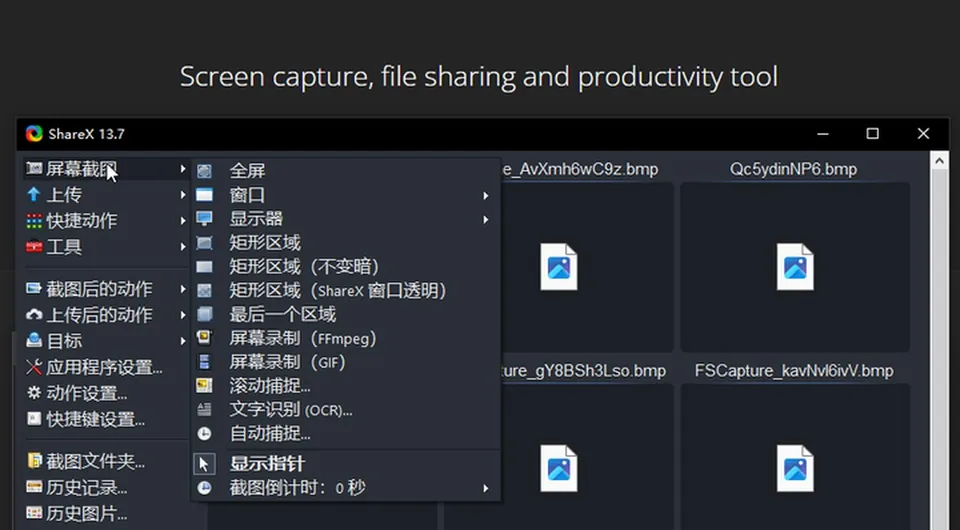960x530 pixels.
Task: Expand the 上传 submenu arrow
Action: coord(182,195)
